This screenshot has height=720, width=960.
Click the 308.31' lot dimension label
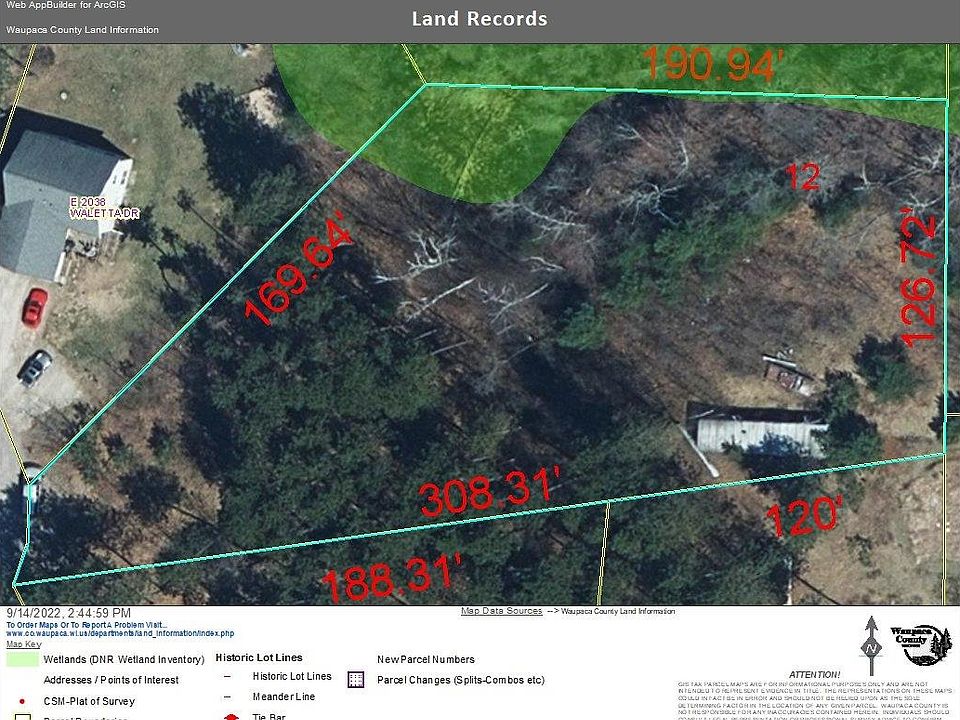point(487,494)
